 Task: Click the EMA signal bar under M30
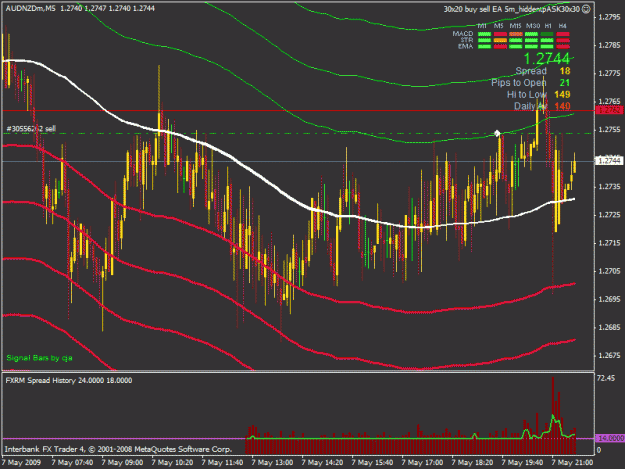tap(531, 47)
